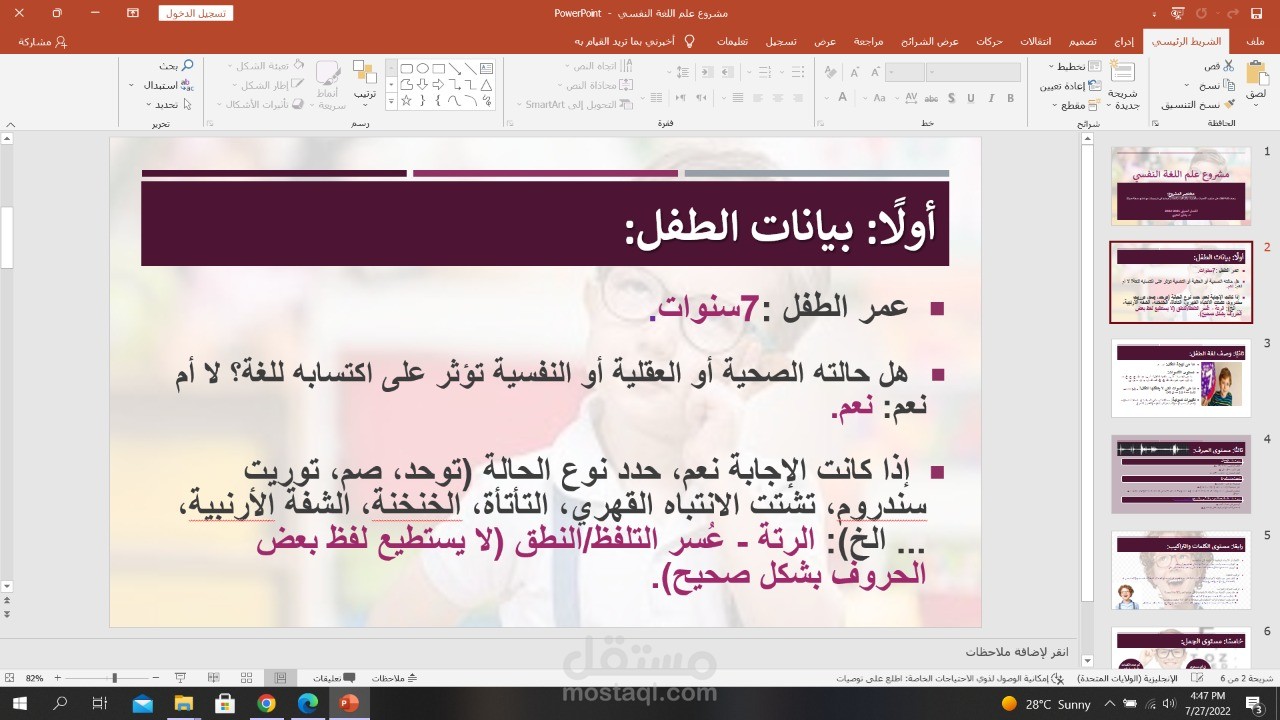1280x720 pixels.
Task: Click the Sign in (تسجيل الدخول) button
Action: (x=196, y=13)
